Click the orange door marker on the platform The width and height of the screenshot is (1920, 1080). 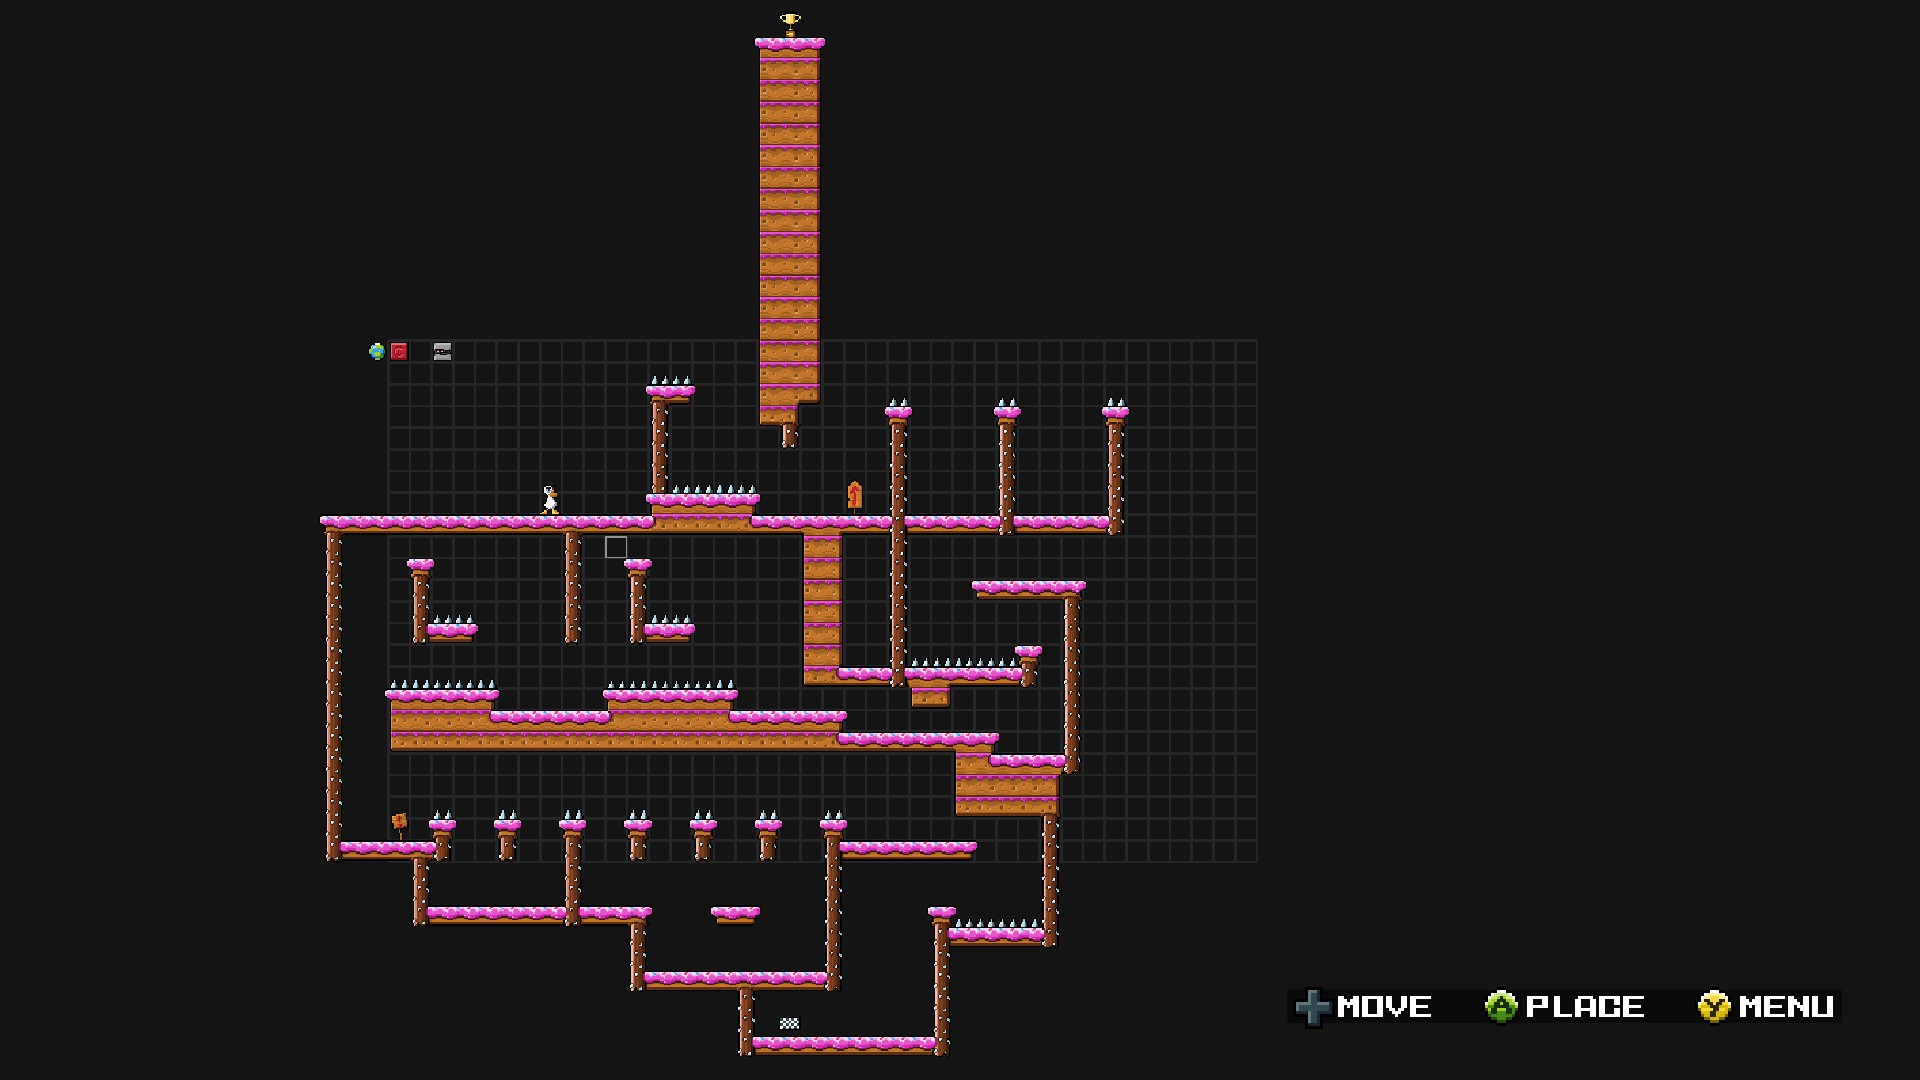tap(854, 495)
